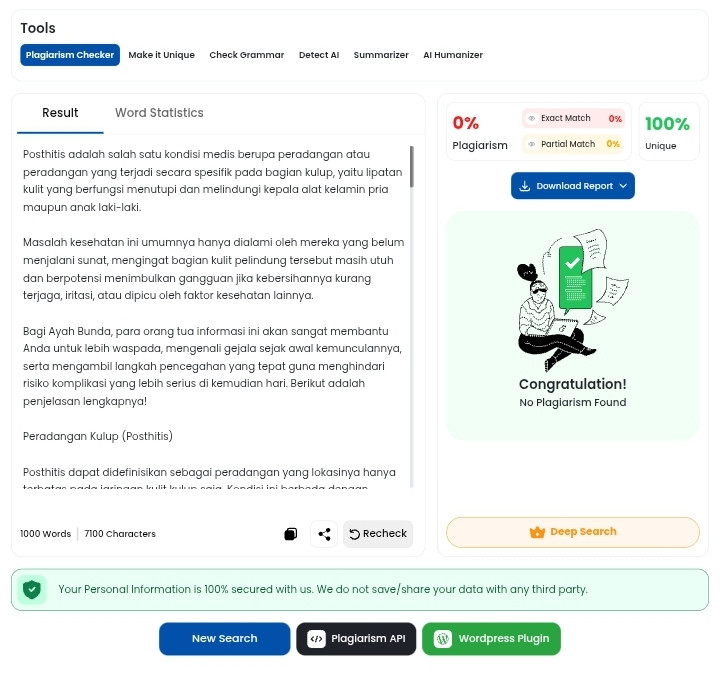The height and width of the screenshot is (683, 720).
Task: Click the crown icon on Deep Search
Action: tap(537, 532)
